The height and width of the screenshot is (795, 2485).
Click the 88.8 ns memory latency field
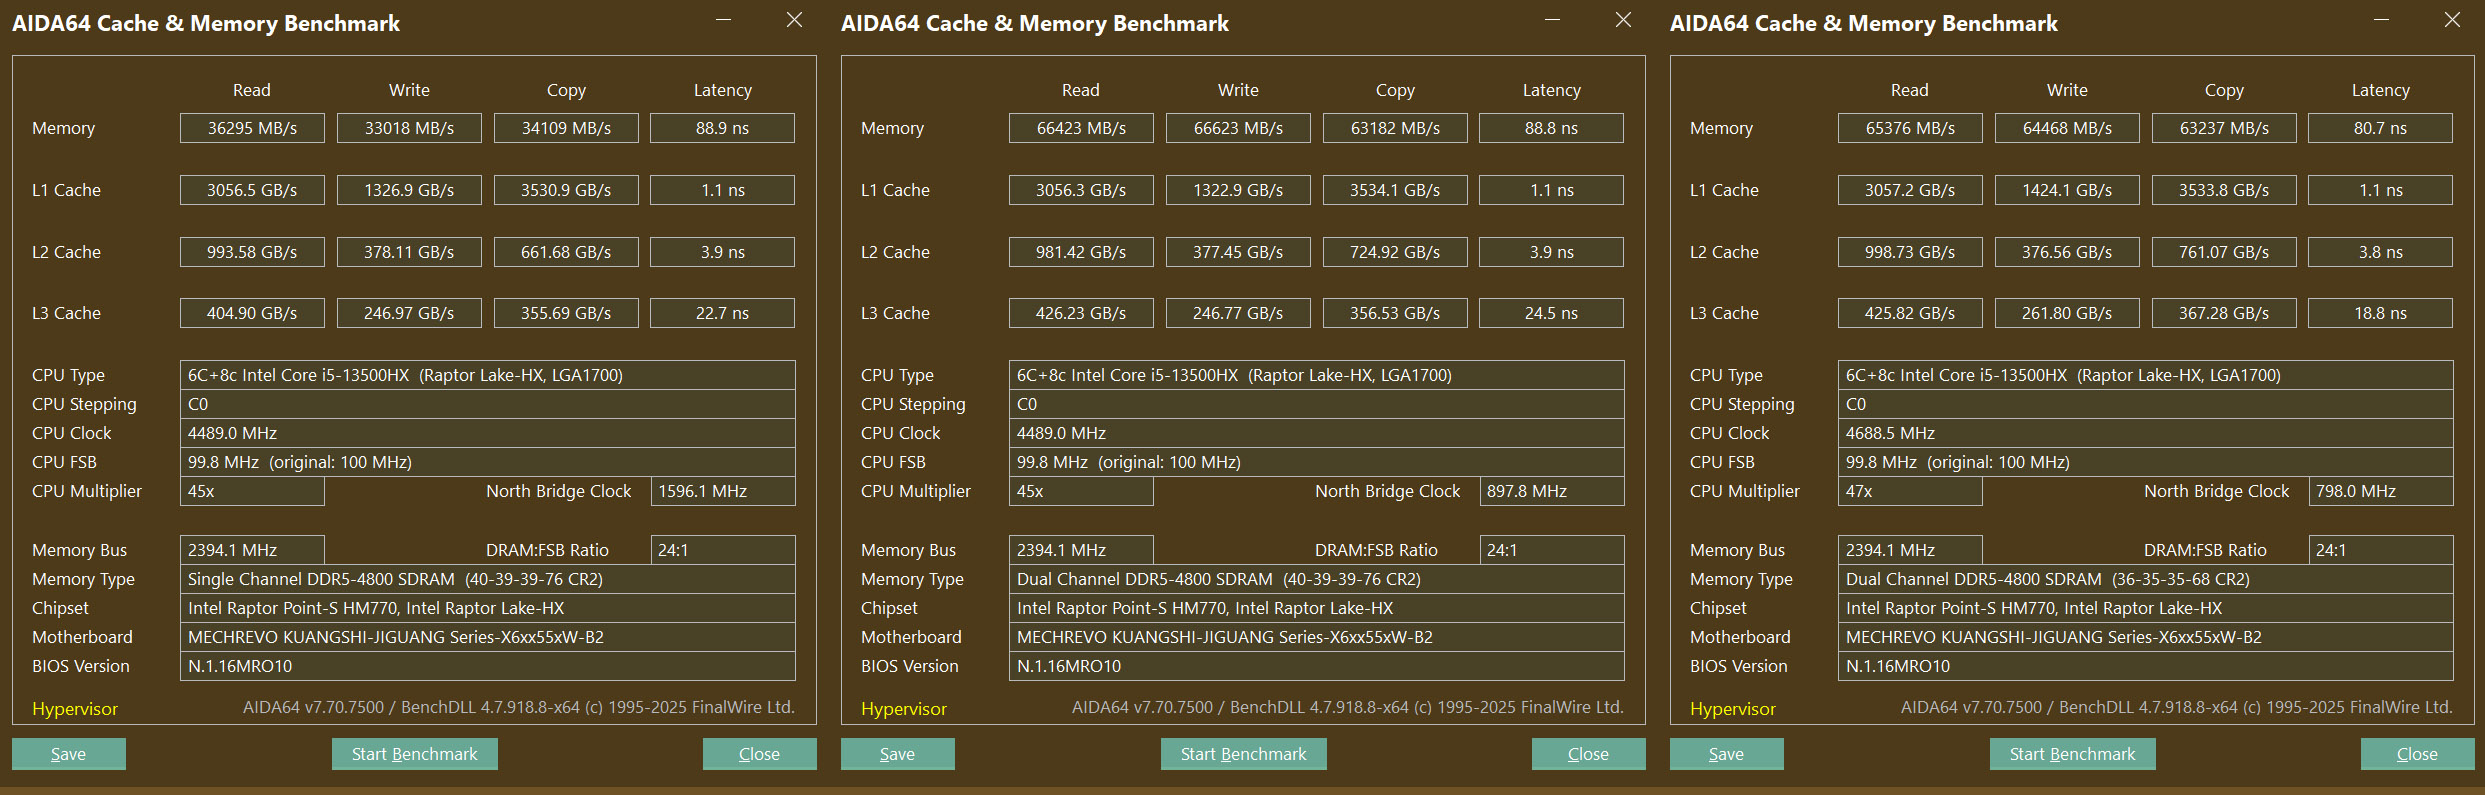point(1551,128)
